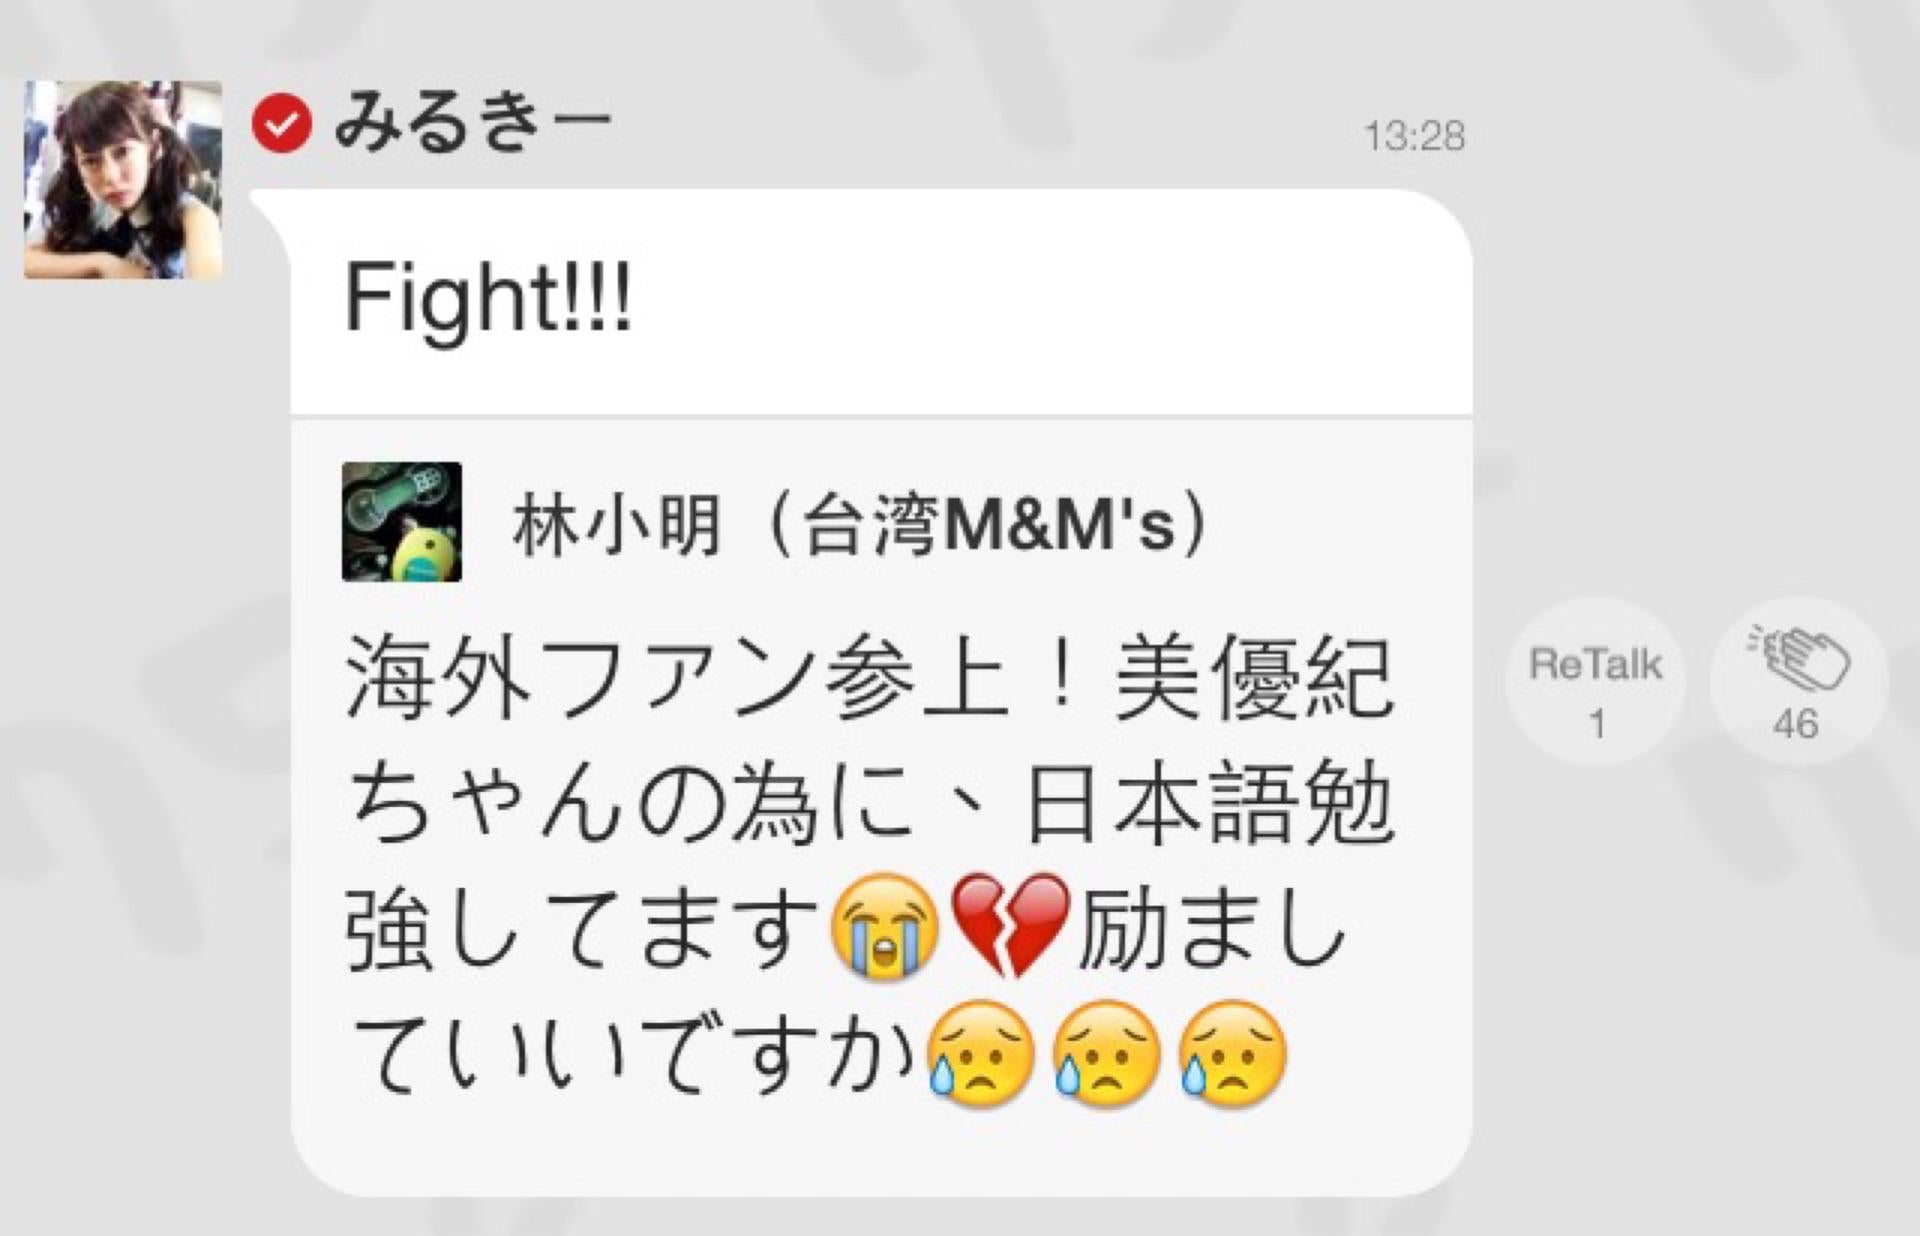Click the first sad sweating face emoji
1920x1236 pixels.
coord(980,1053)
